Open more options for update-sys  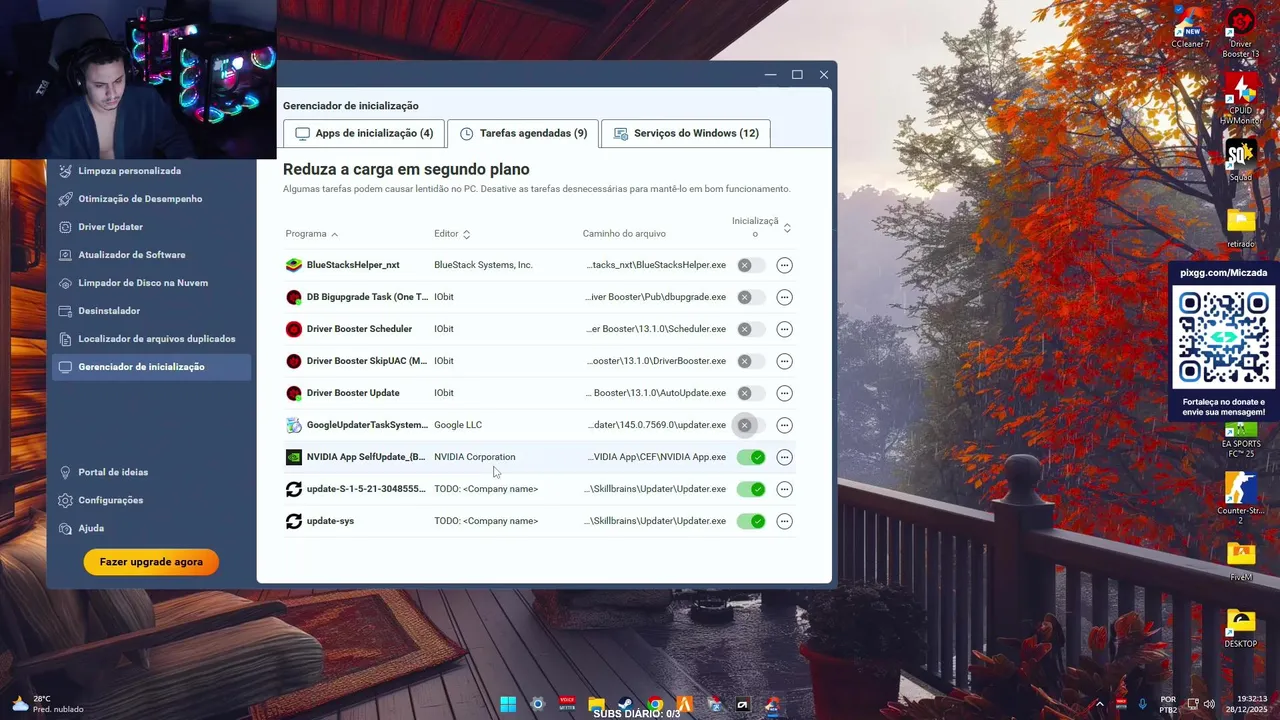pos(784,521)
